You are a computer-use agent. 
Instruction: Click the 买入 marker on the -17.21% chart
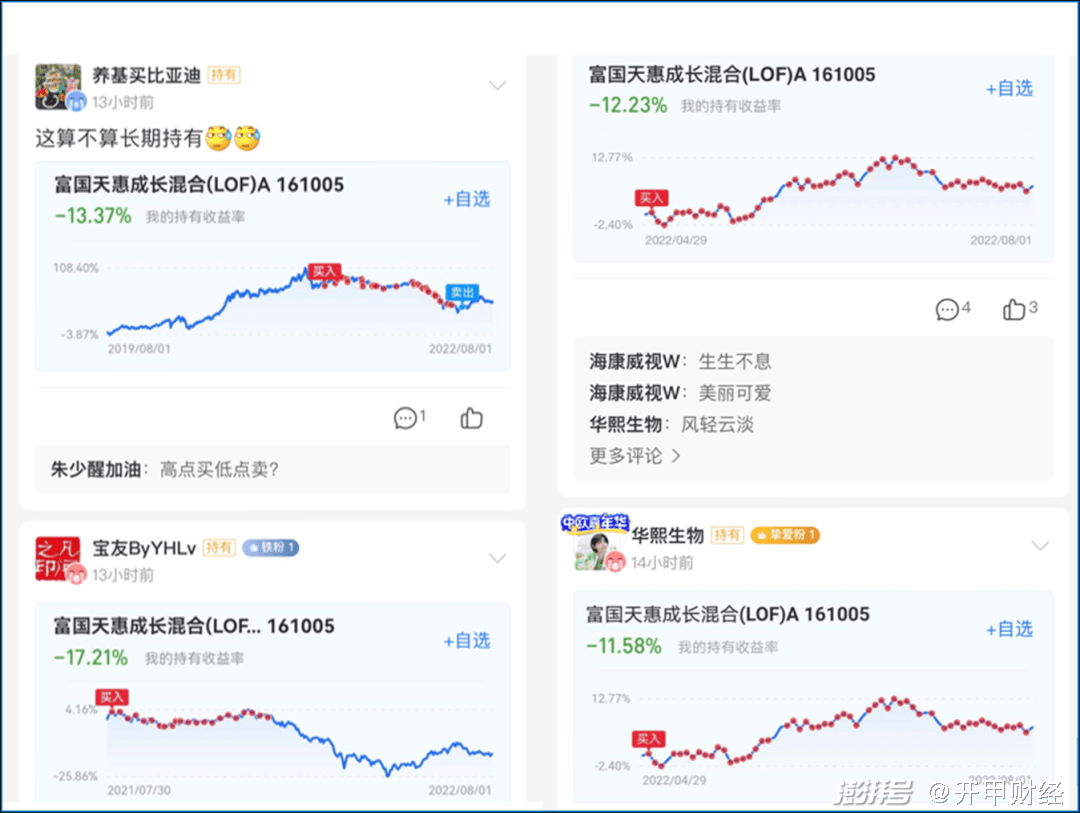(x=112, y=697)
